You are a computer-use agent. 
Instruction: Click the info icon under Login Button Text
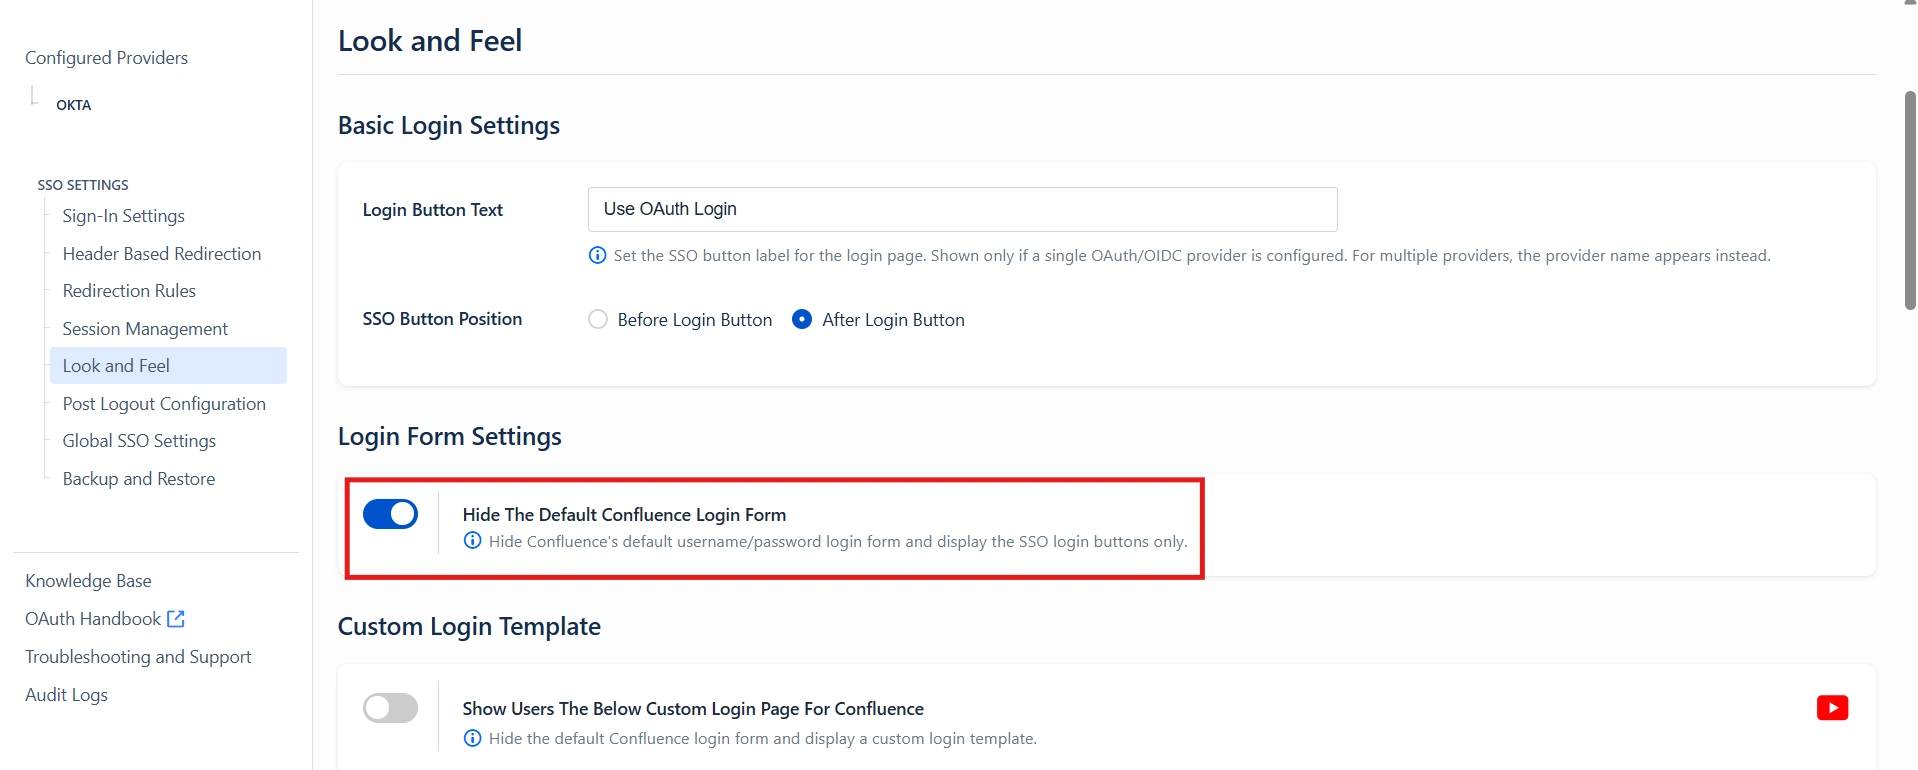click(x=597, y=256)
